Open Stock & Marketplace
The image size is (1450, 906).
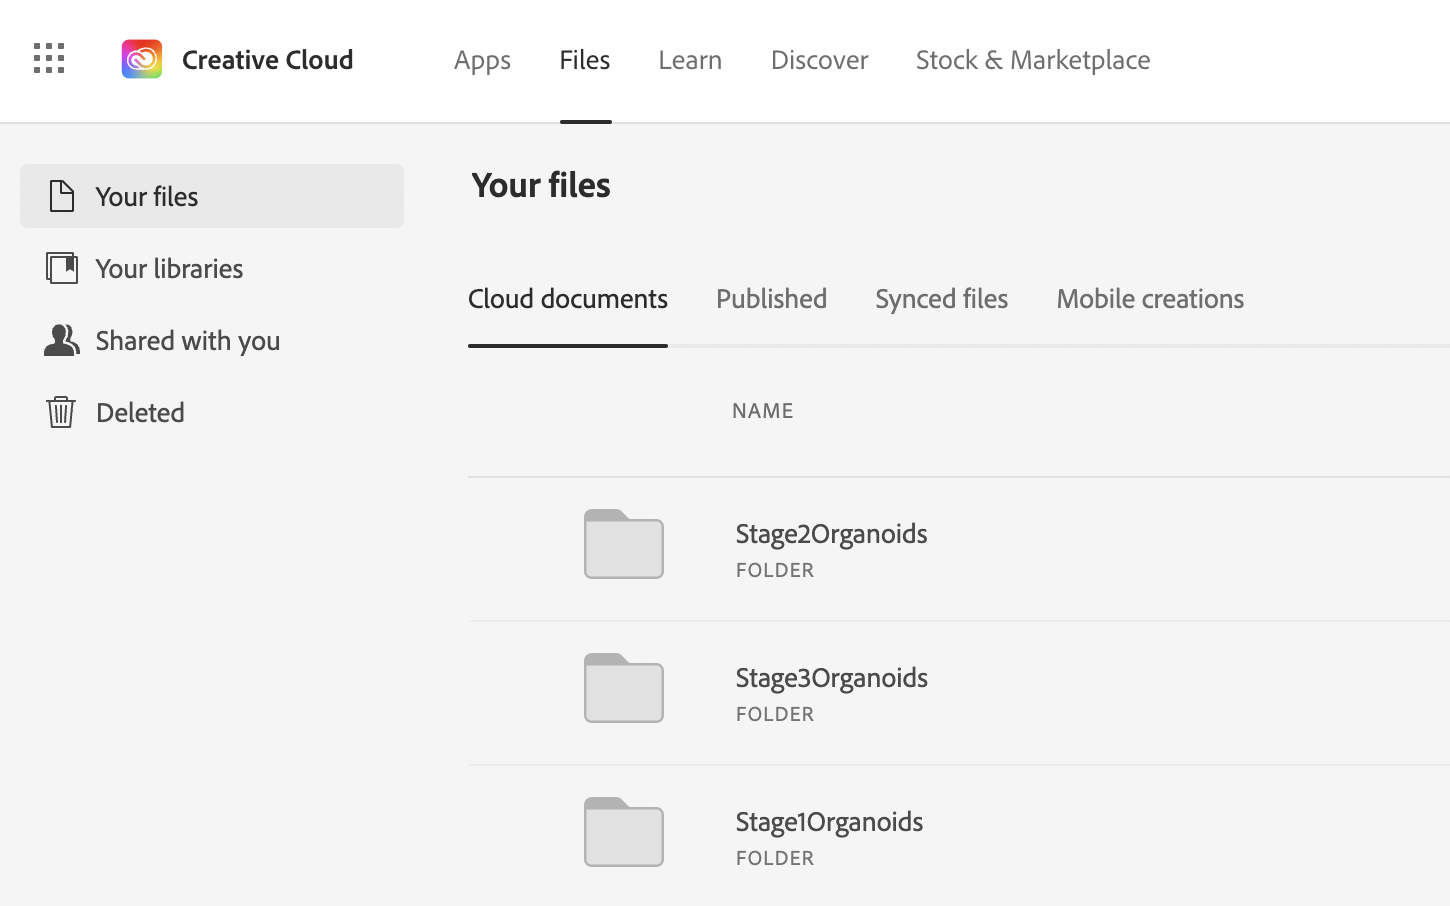(1032, 60)
